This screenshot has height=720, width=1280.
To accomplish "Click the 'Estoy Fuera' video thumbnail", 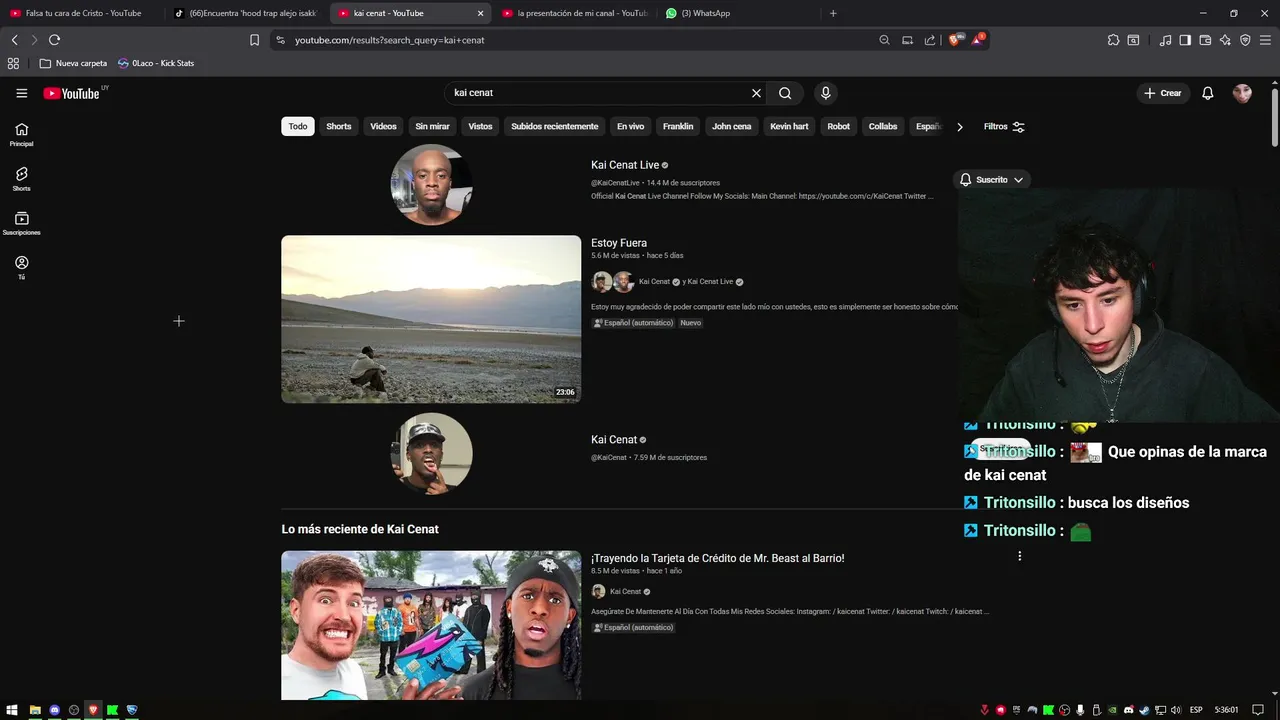I will coord(431,319).
